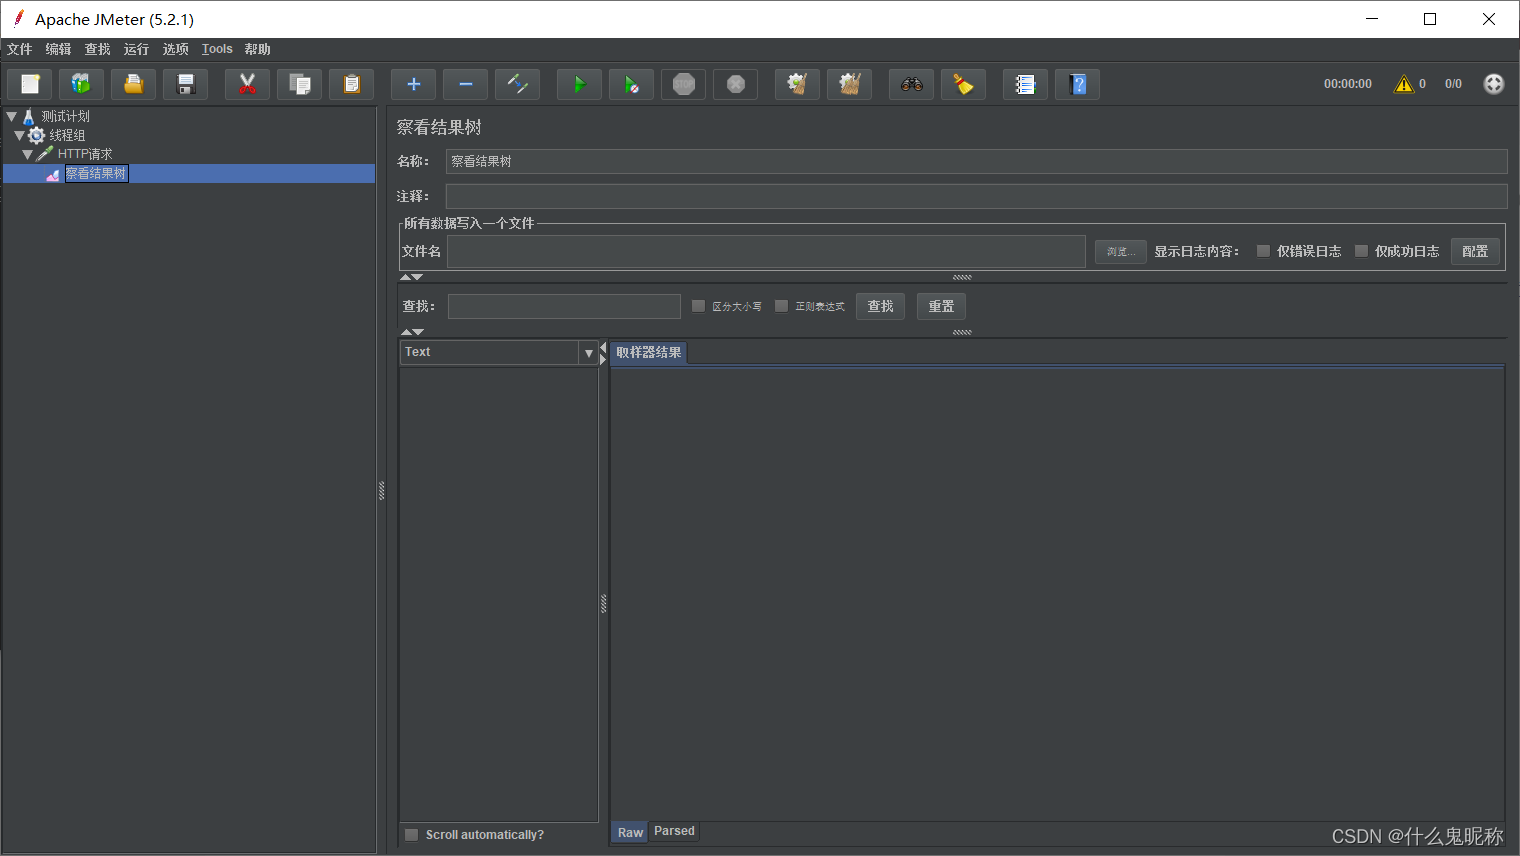The height and width of the screenshot is (856, 1520).
Task: Click the 查找 search button
Action: tap(880, 306)
